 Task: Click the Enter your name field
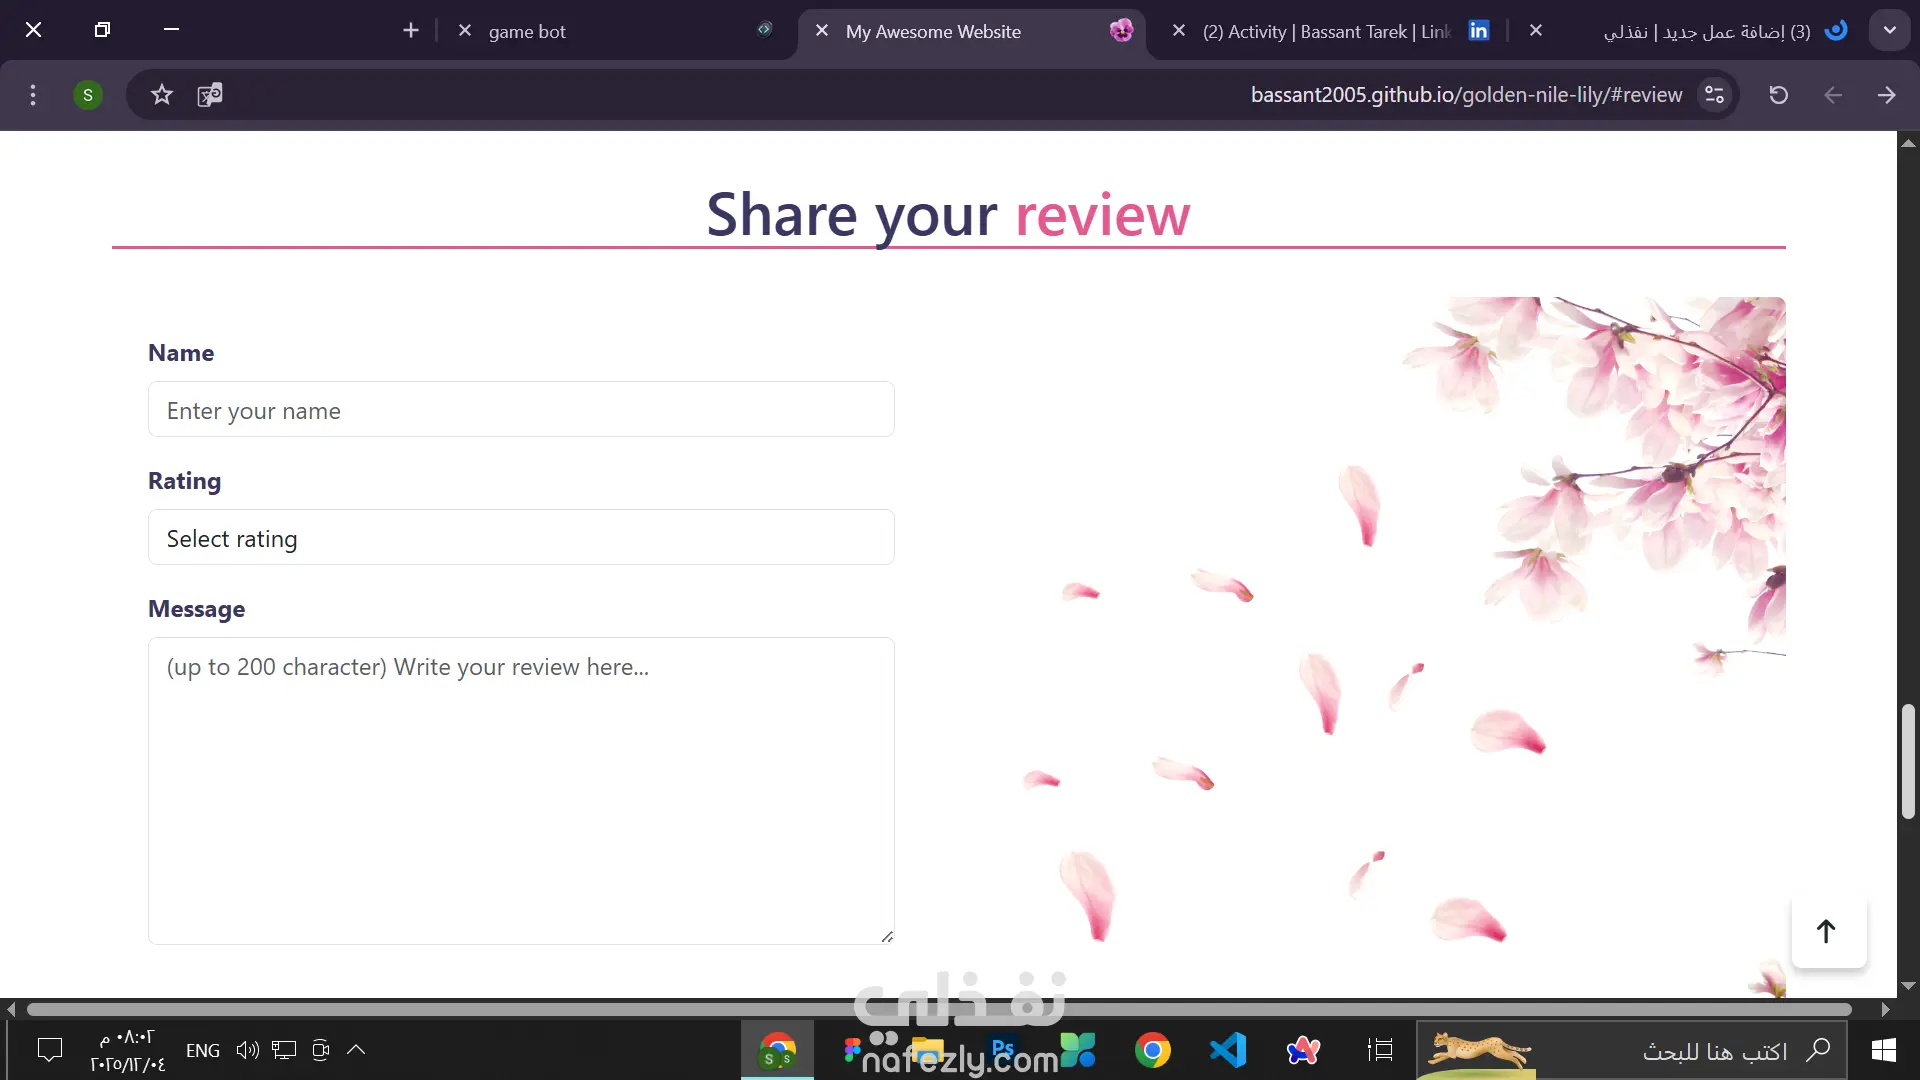[x=521, y=410]
